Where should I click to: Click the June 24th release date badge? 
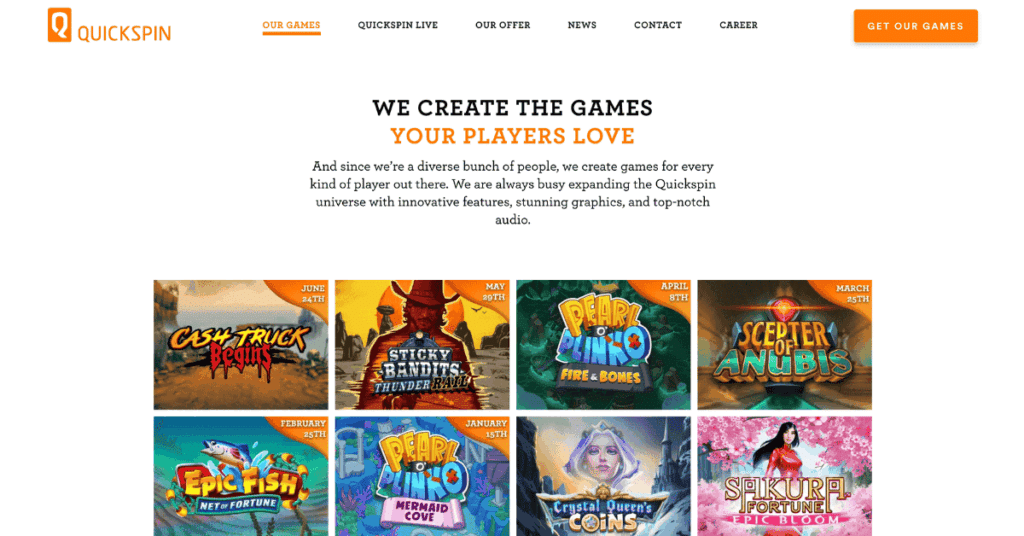[x=313, y=293]
